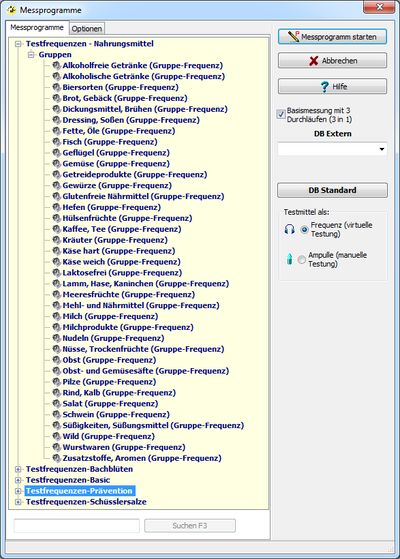Select Mehl- und Nährmittel row
The height and width of the screenshot is (559, 400).
[141, 306]
